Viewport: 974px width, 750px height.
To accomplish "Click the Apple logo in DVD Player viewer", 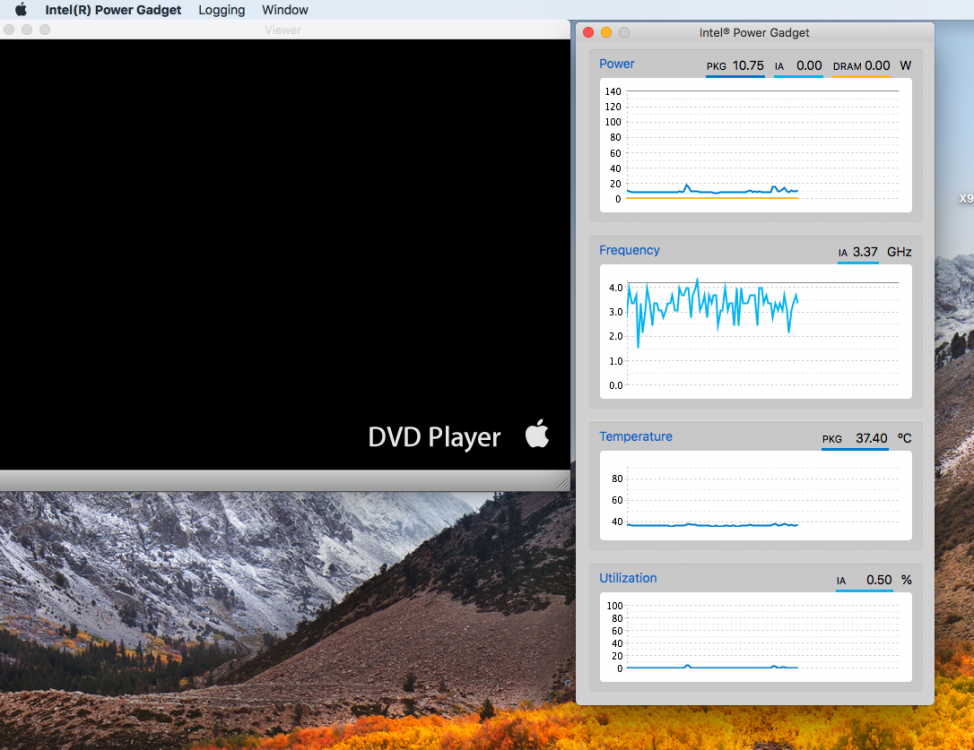I will (x=537, y=433).
